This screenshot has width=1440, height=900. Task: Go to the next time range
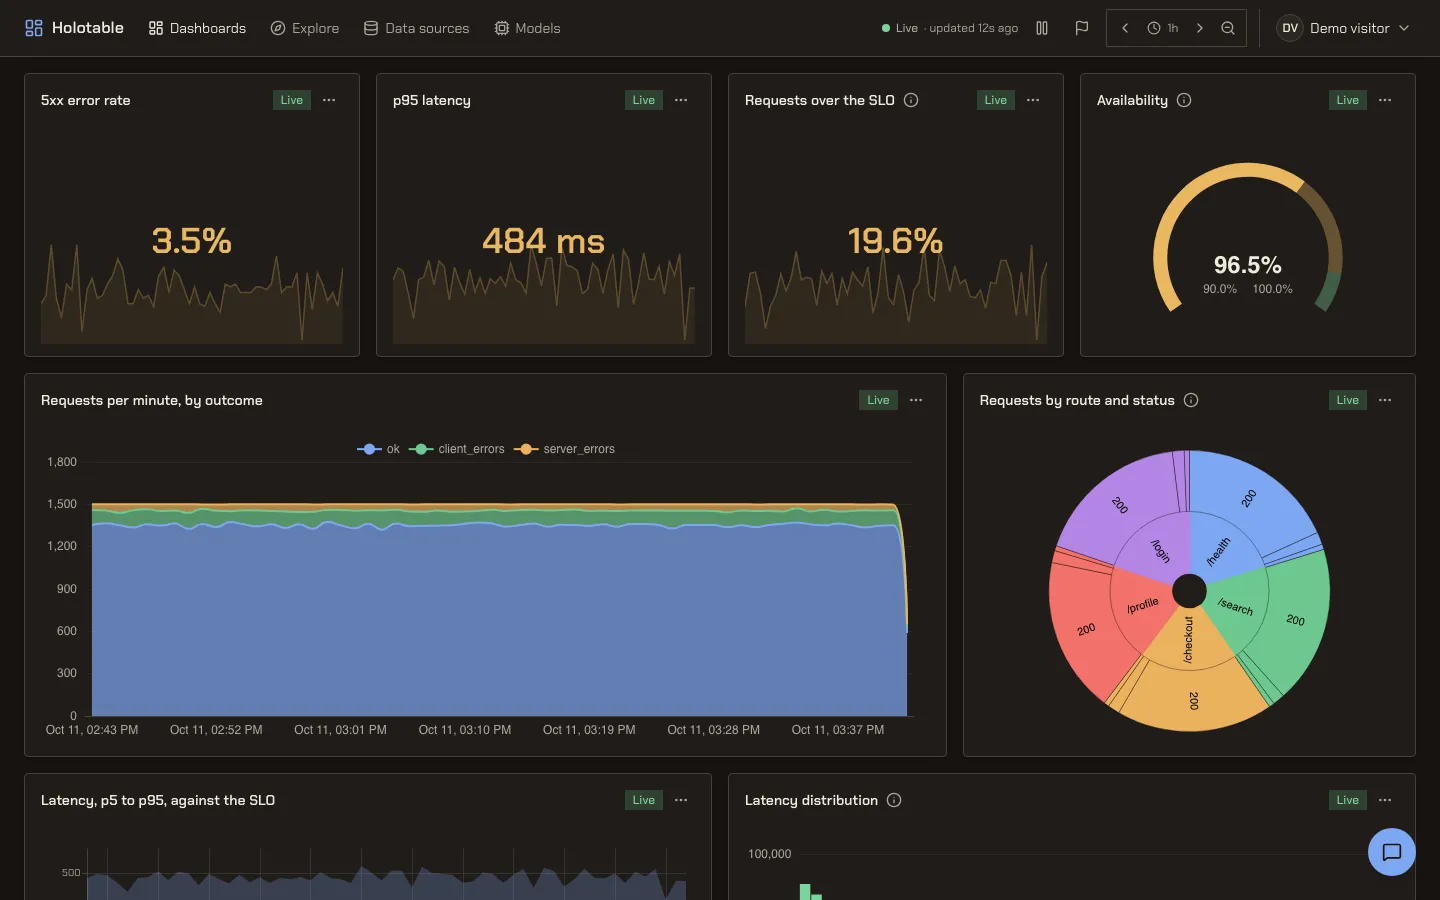click(1200, 28)
